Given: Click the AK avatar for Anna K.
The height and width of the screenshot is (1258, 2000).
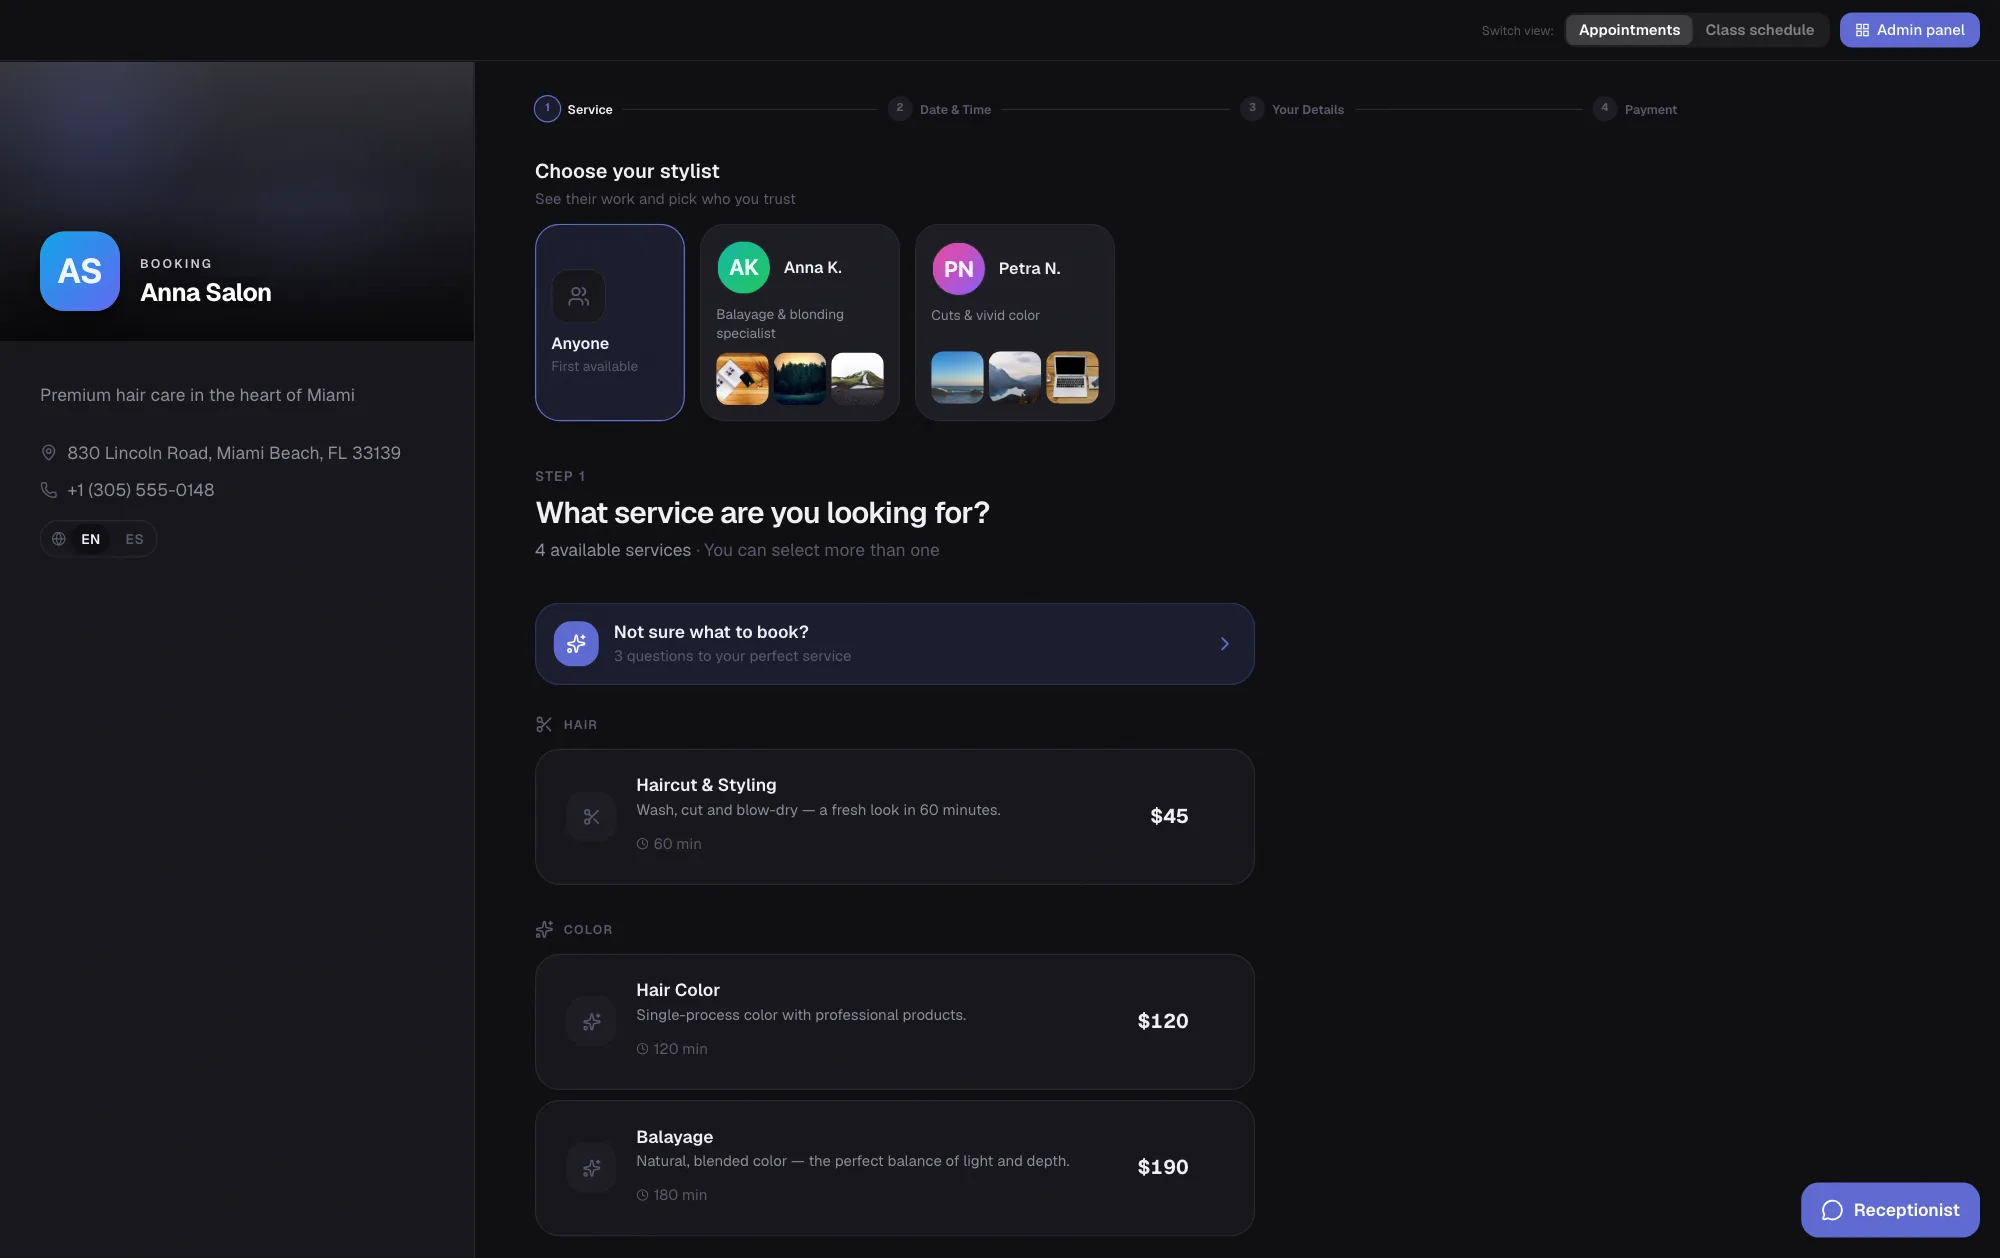Looking at the screenshot, I should coord(743,268).
